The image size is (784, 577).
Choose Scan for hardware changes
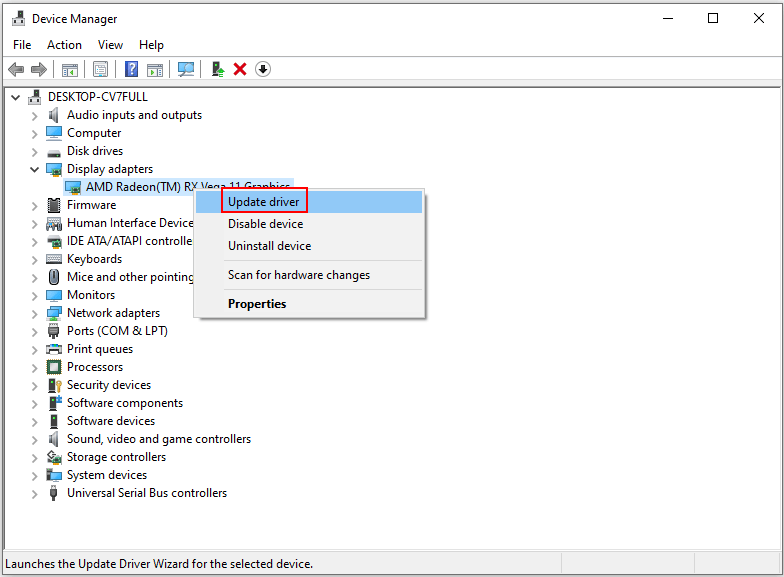click(309, 274)
